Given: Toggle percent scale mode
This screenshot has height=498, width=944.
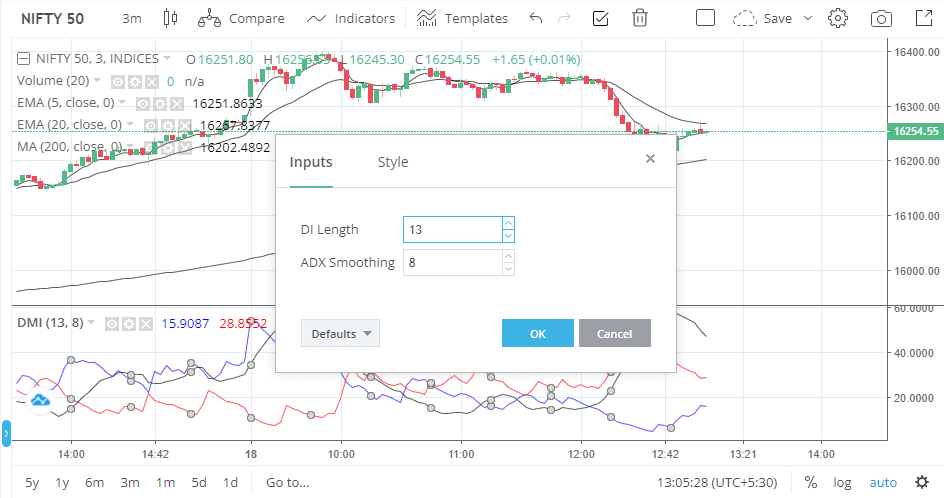Looking at the screenshot, I should tap(811, 482).
